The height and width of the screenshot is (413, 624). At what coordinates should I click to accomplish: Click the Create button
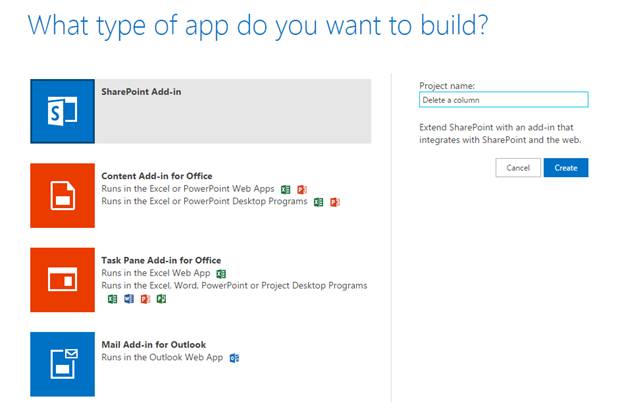(566, 168)
